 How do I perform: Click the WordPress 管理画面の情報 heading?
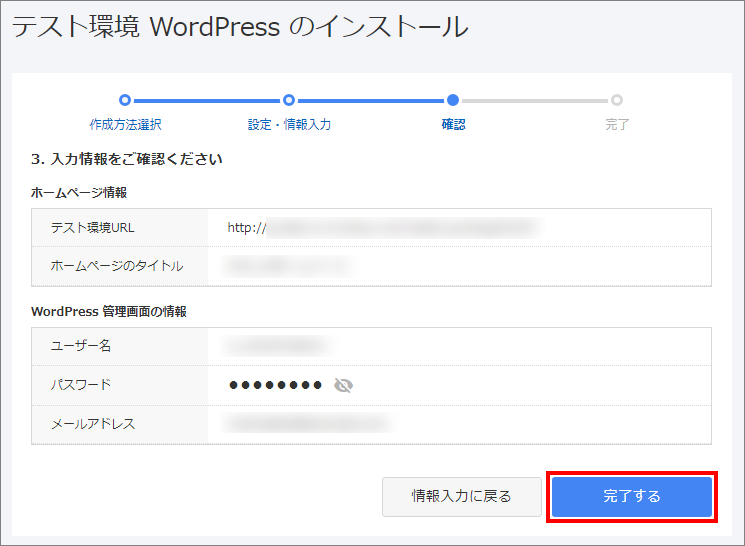[109, 311]
